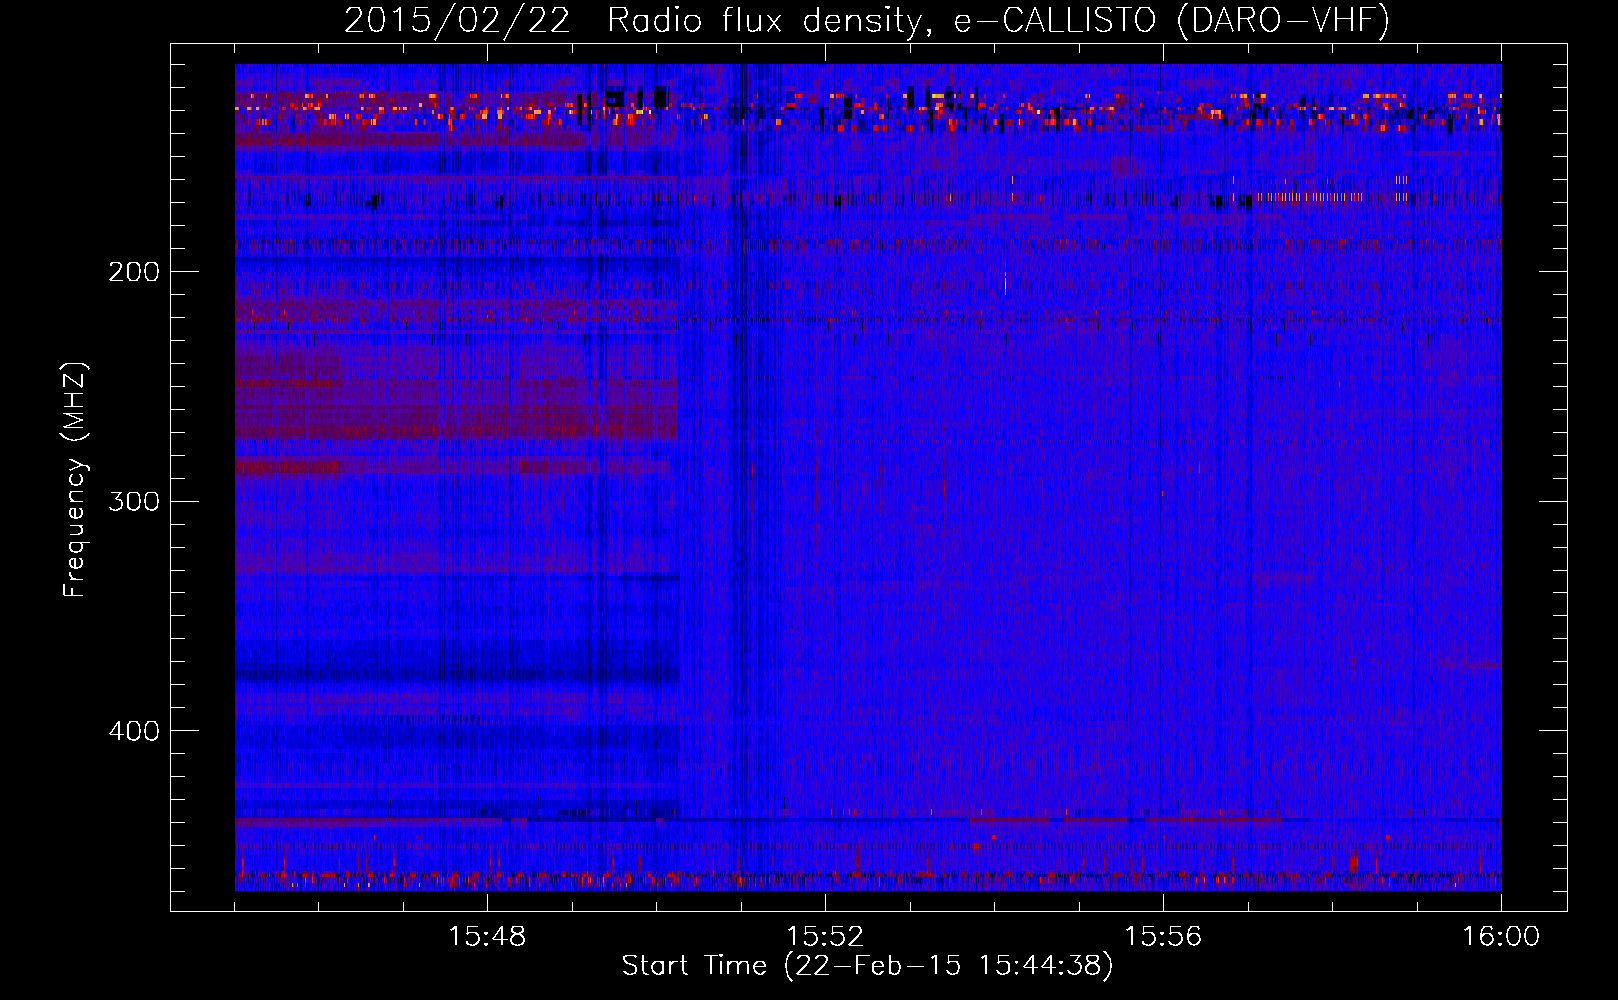Viewport: 1618px width, 1000px height.
Task: Click the plot title mentioning e-CALLISTO (DARO-VHF)
Action: click(x=867, y=20)
